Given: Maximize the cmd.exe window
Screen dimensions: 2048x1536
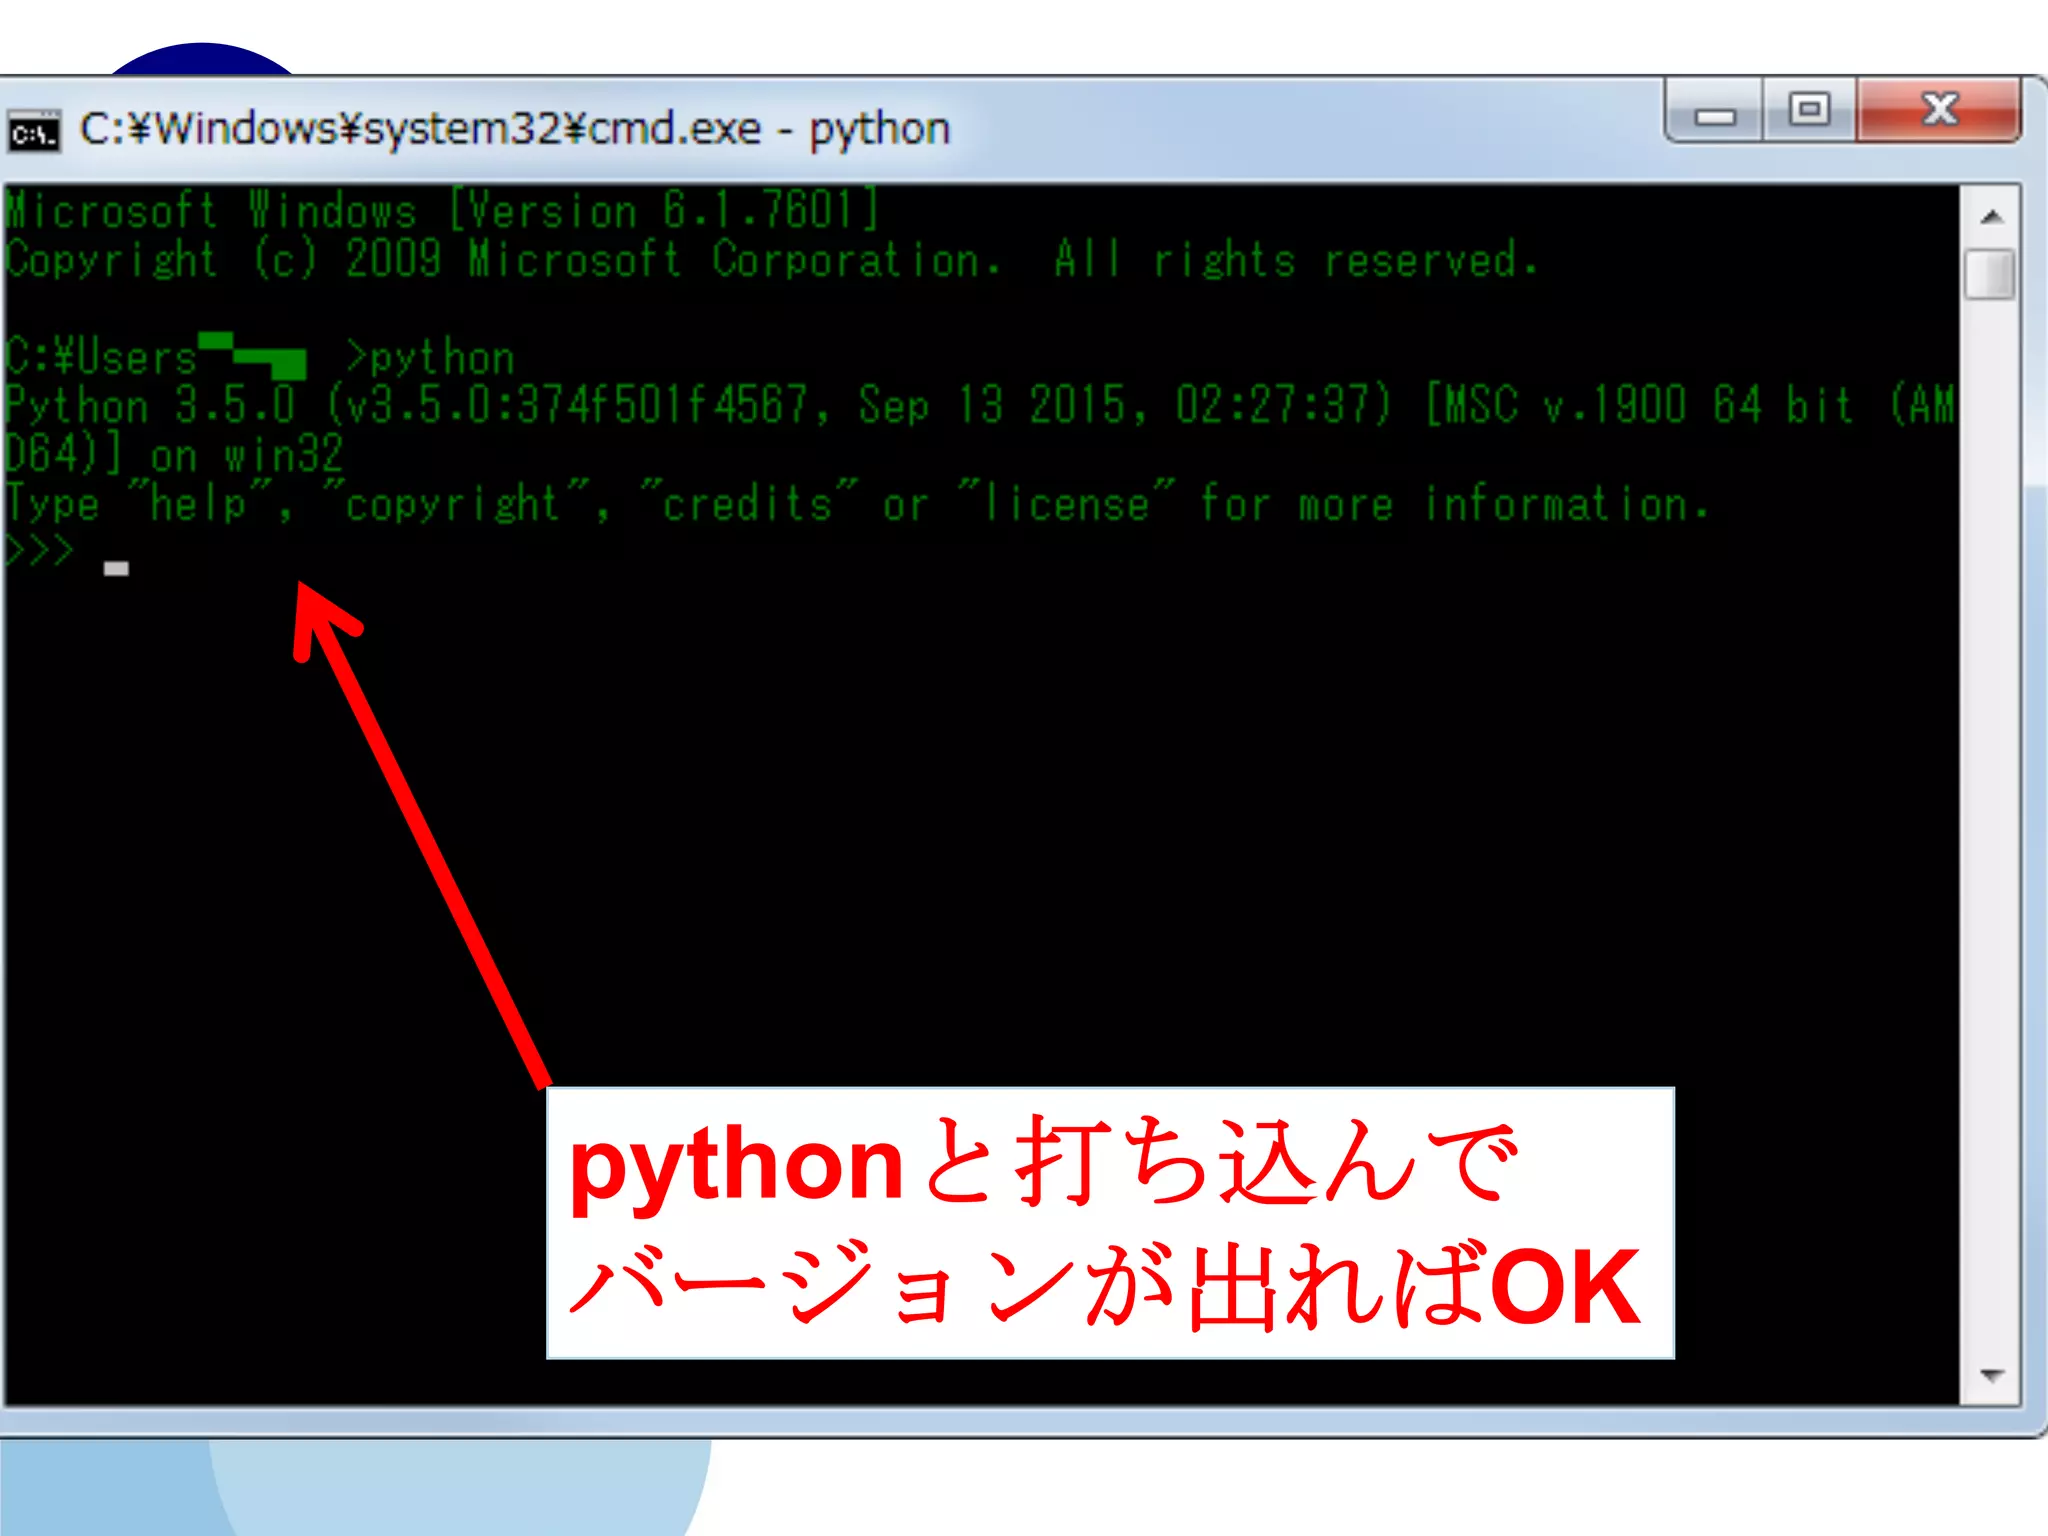Looking at the screenshot, I should pyautogui.click(x=1808, y=110).
